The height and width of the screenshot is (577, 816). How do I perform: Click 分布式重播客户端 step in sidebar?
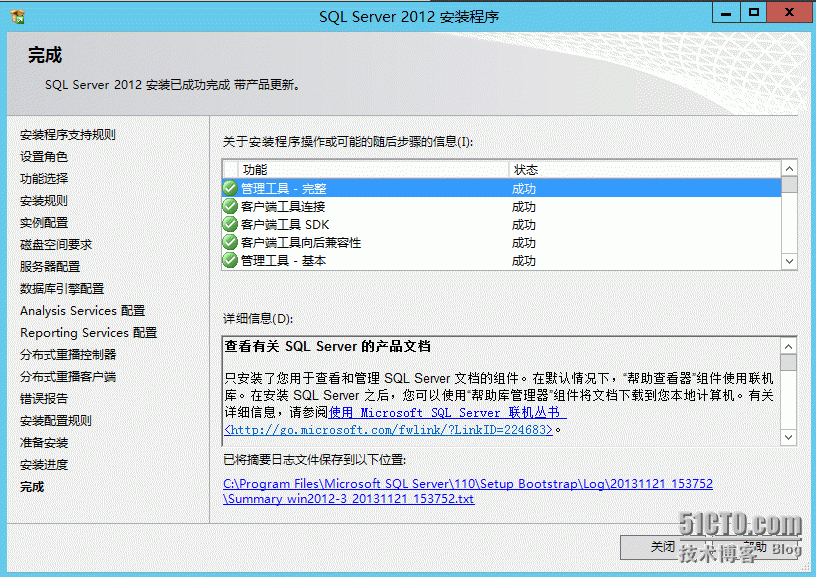click(68, 376)
